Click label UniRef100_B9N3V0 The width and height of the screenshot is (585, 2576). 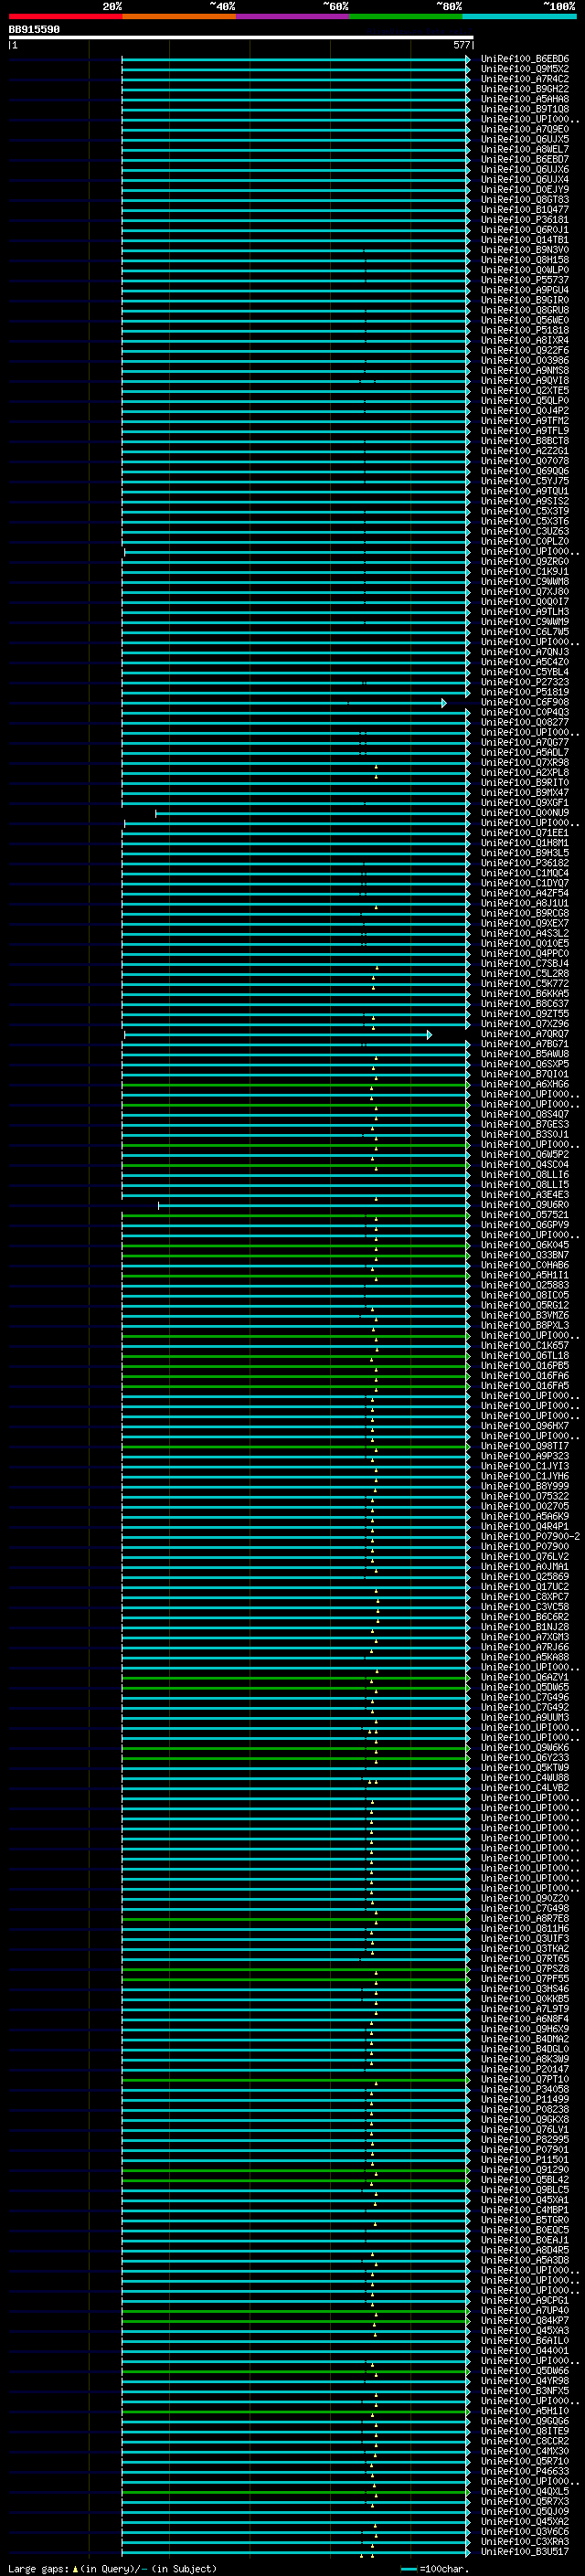[525, 250]
